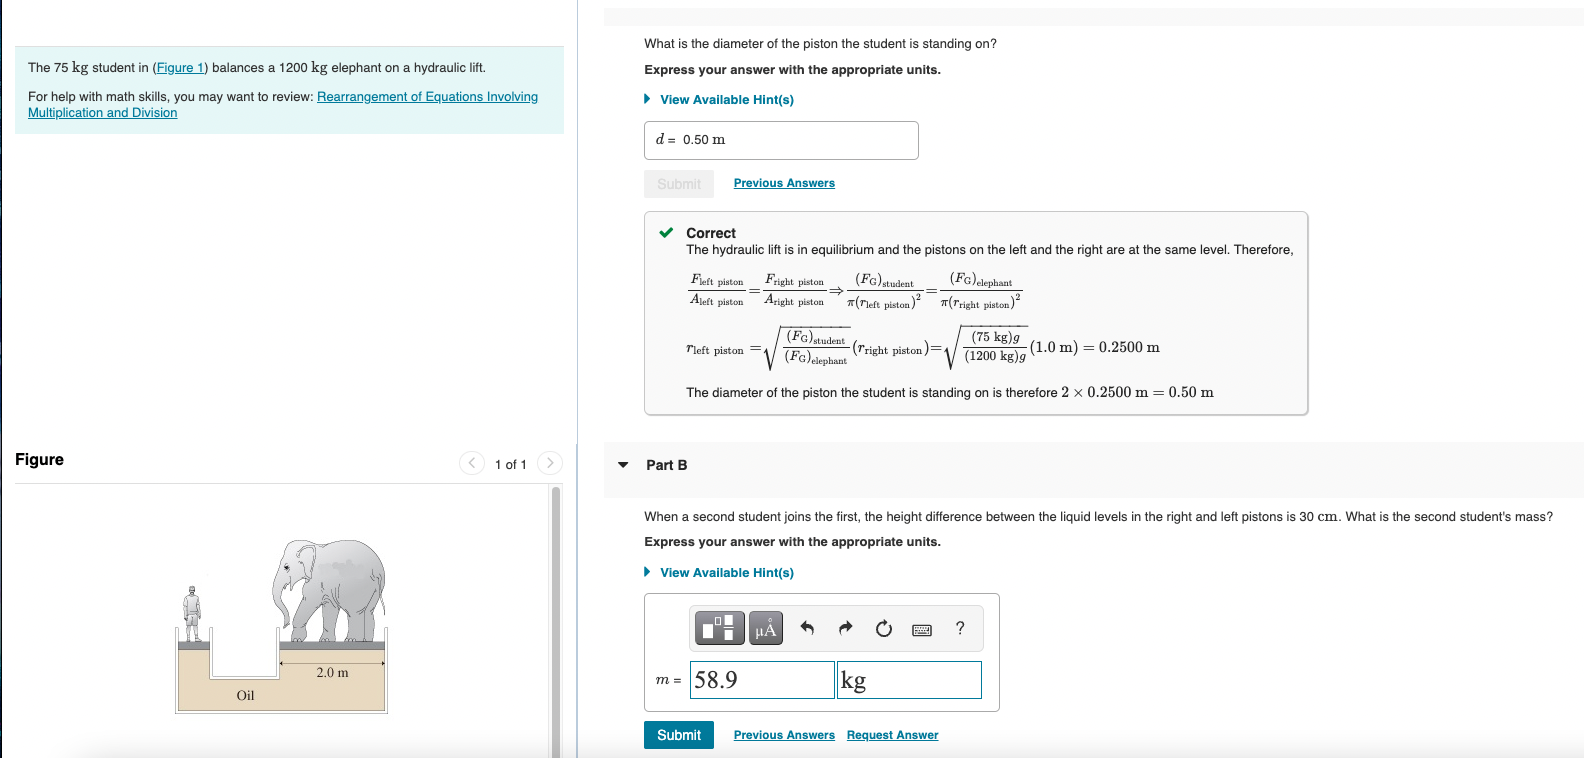Click the mass value field 58.9

[762, 680]
